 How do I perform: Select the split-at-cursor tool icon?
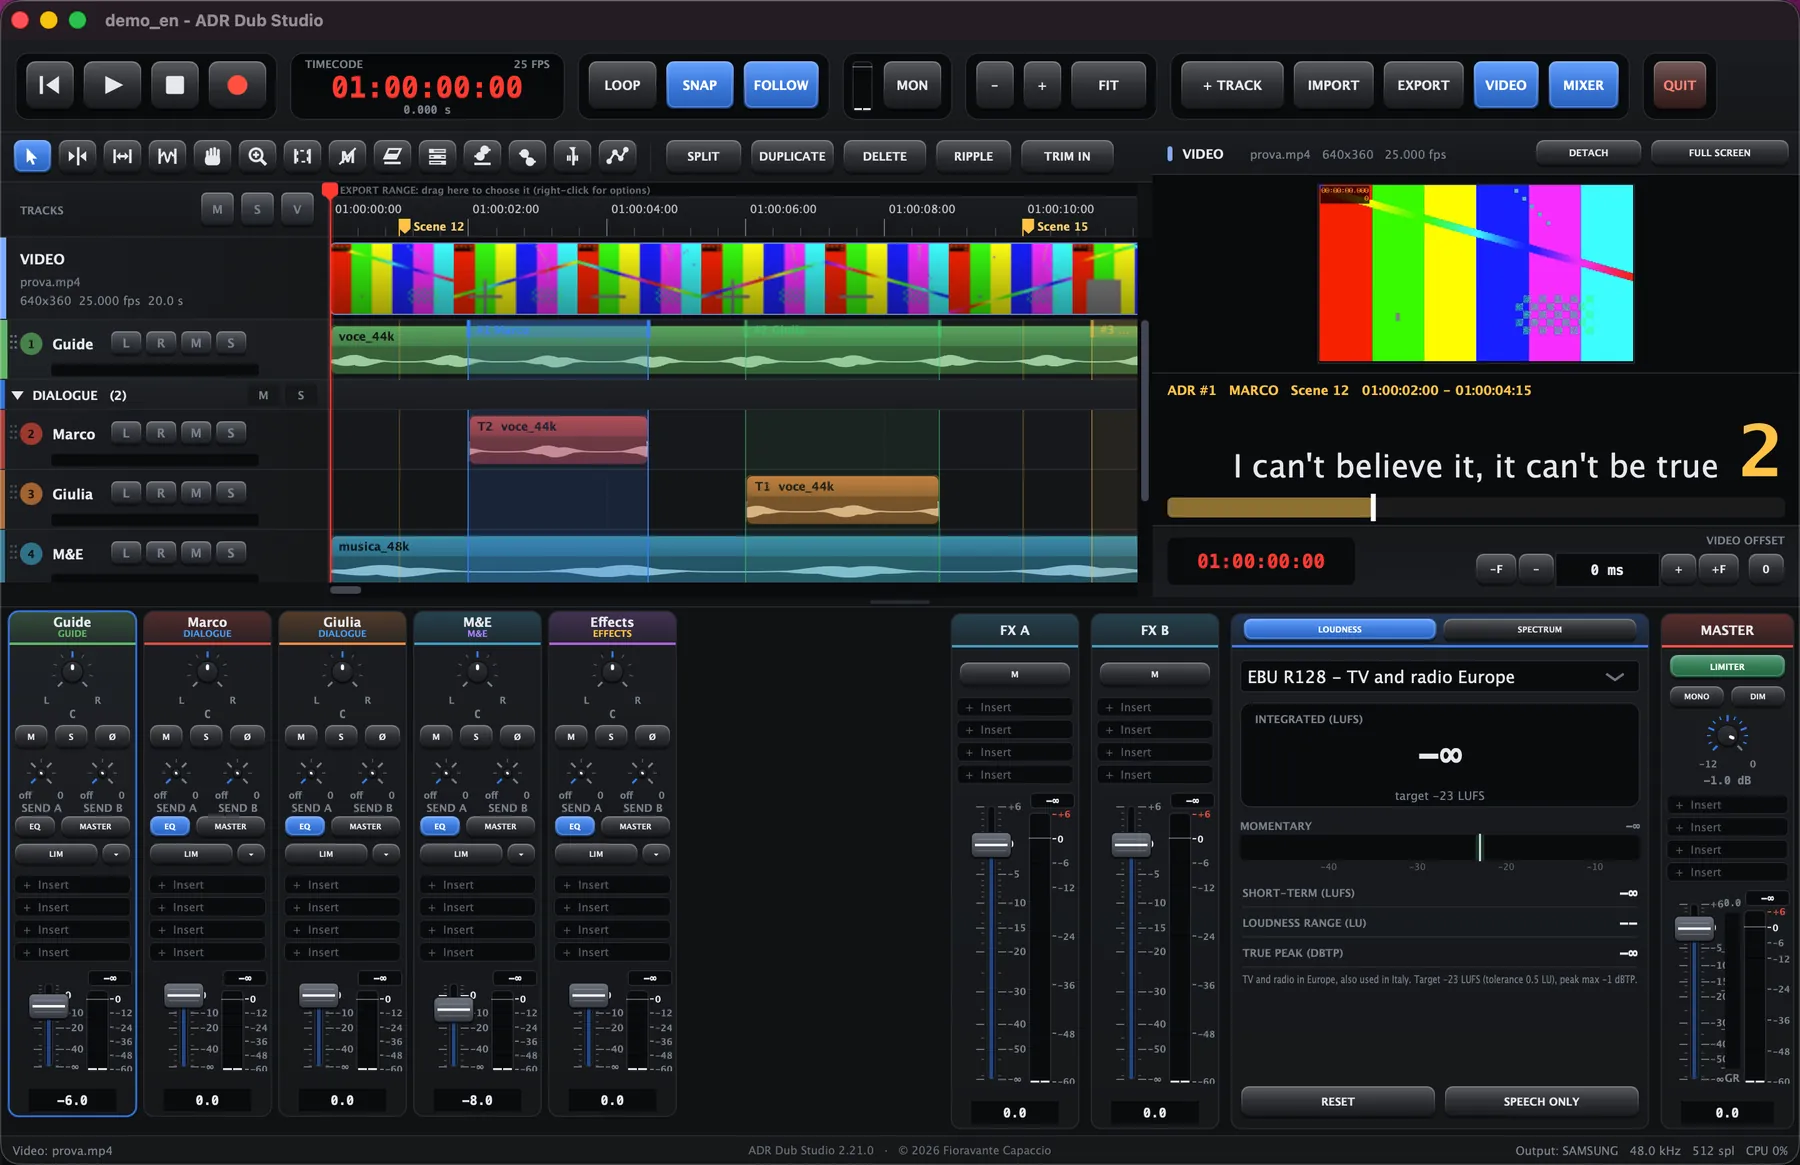coord(77,156)
